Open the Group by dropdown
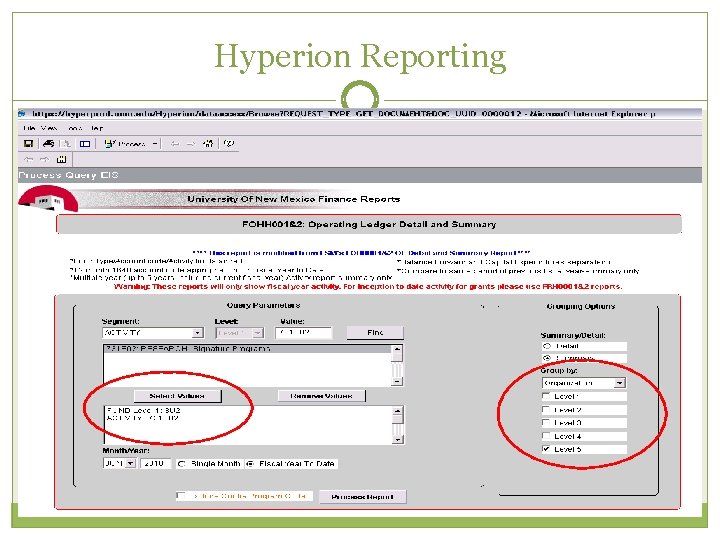This screenshot has width=720, height=540. [583, 383]
